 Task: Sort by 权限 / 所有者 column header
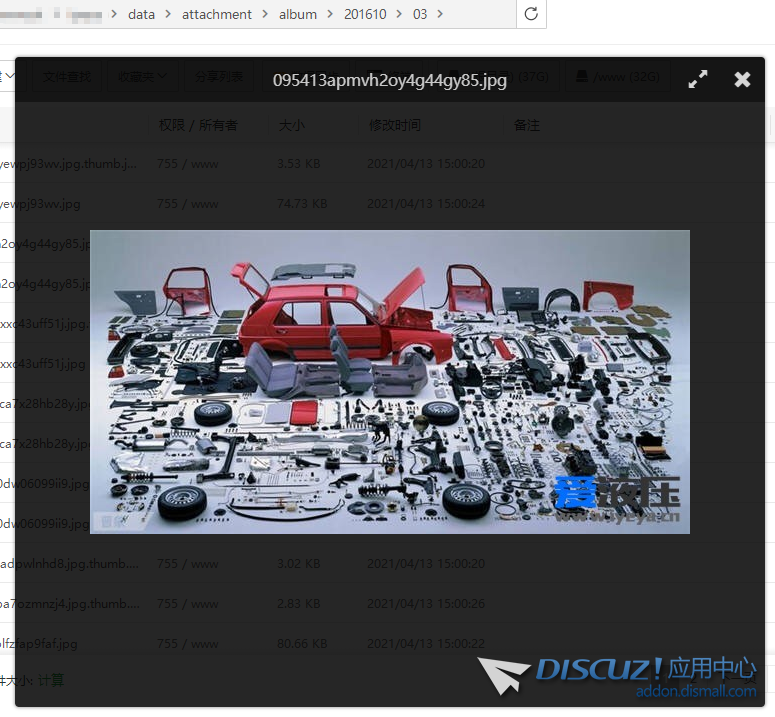pos(198,125)
